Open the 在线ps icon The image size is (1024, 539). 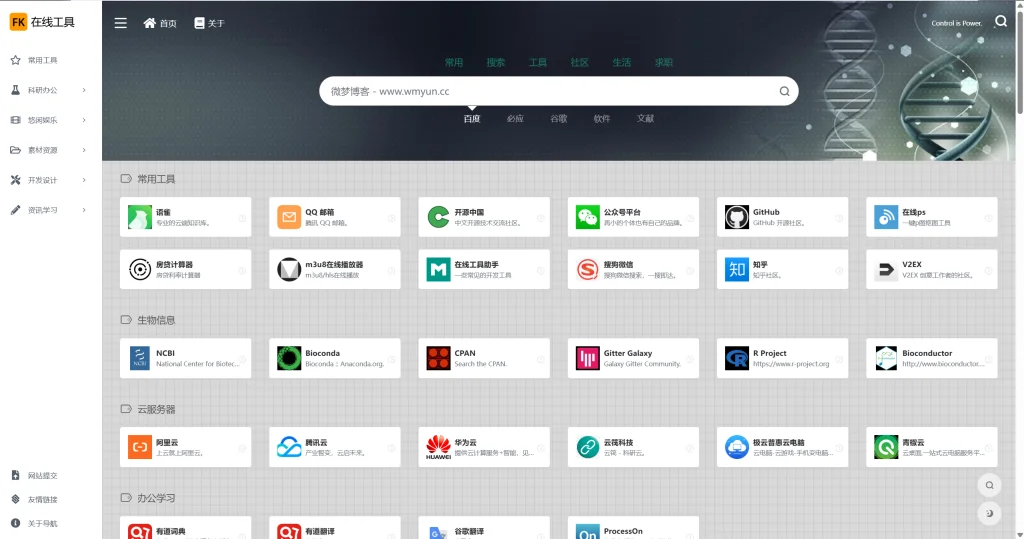[x=886, y=217]
